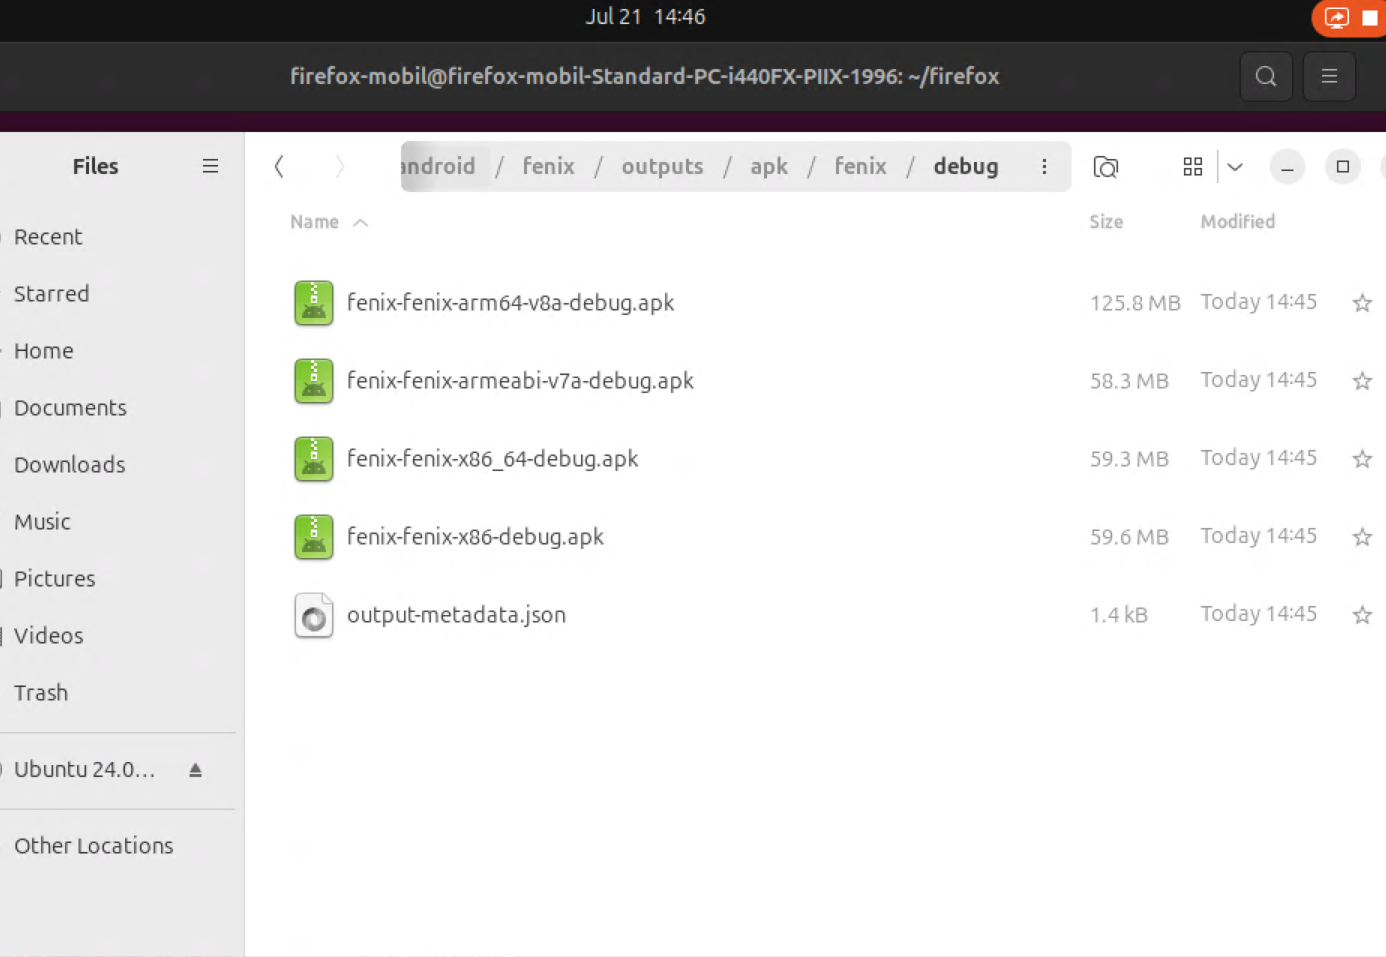
Task: Navigate to apk in path bar
Action: click(x=769, y=166)
